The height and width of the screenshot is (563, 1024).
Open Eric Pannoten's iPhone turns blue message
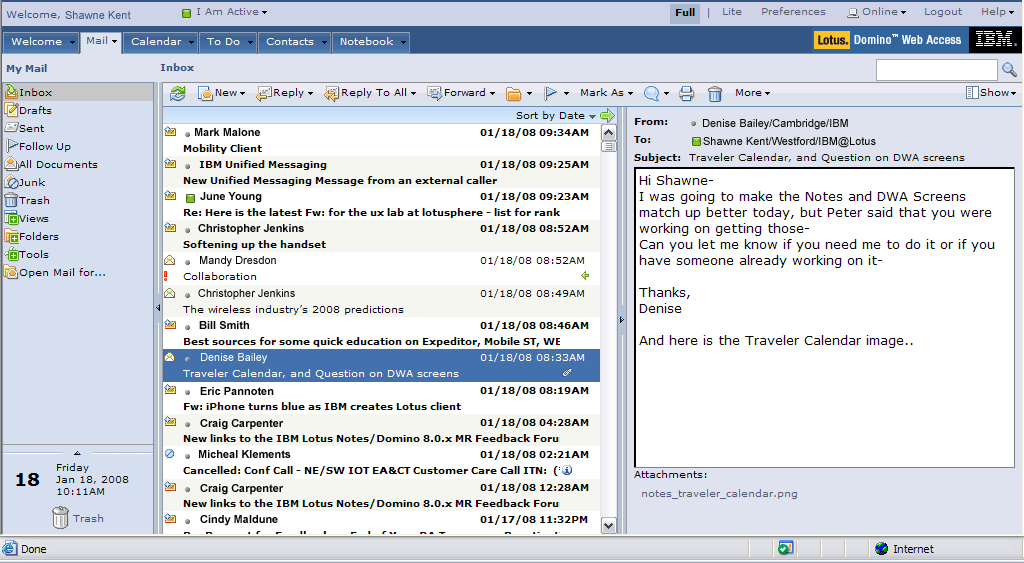tap(381, 398)
